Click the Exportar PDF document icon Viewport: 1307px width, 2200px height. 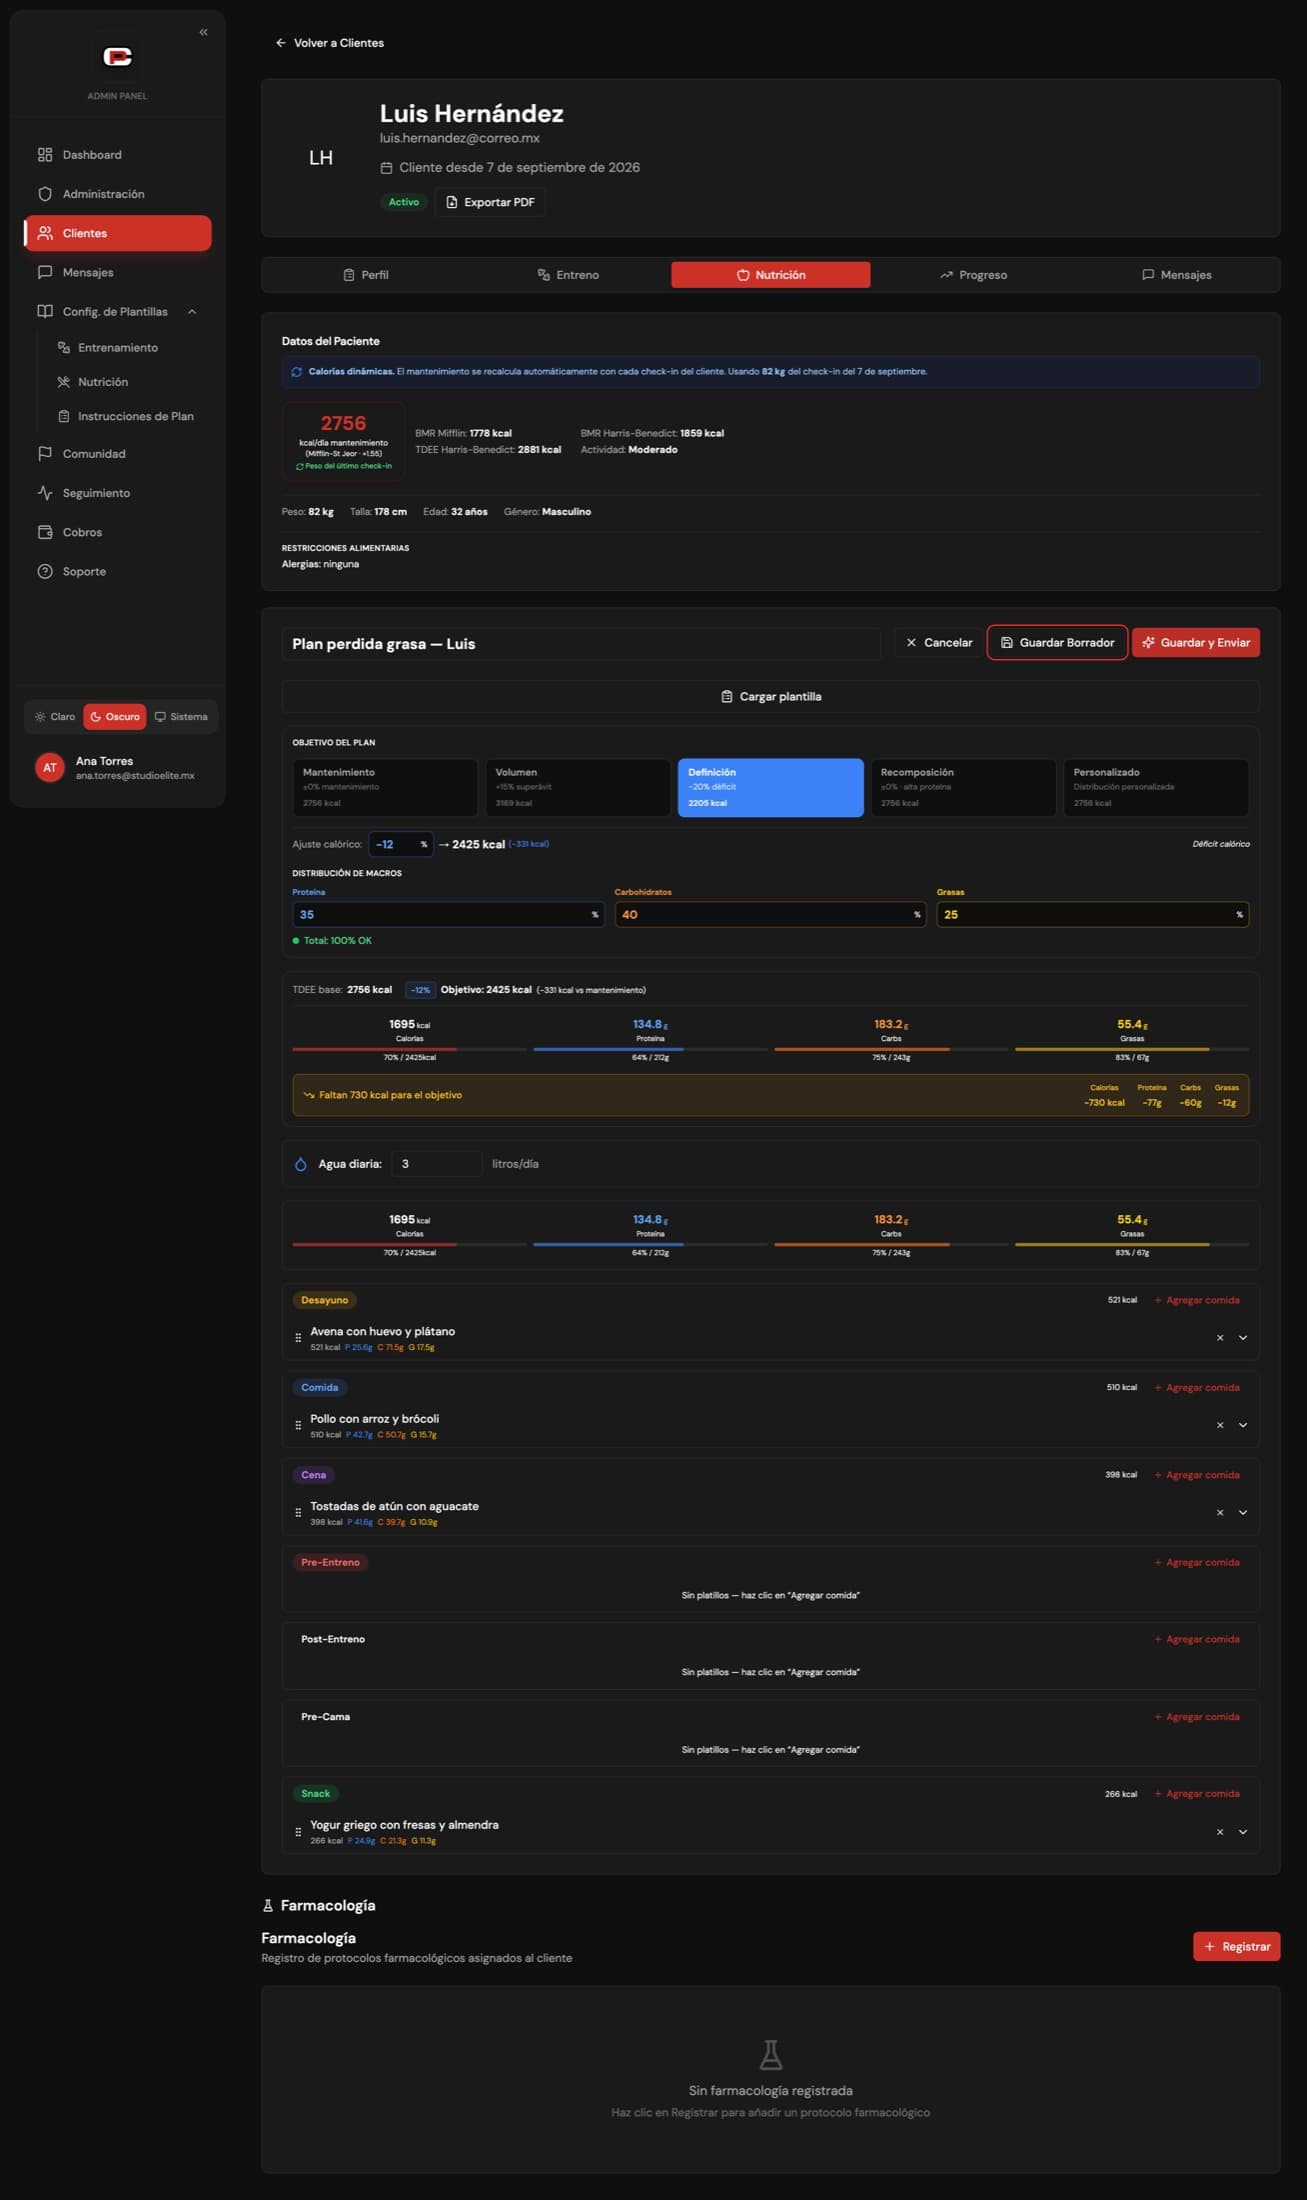(452, 202)
